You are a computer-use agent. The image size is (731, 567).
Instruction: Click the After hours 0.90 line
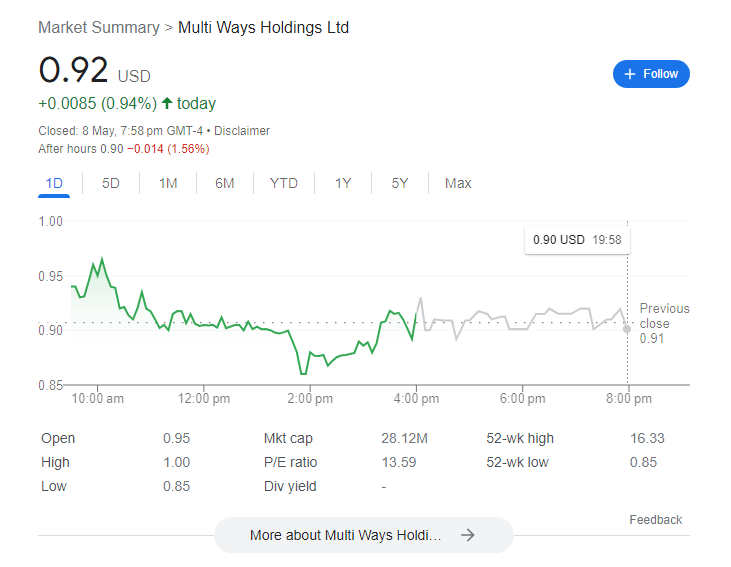point(124,149)
